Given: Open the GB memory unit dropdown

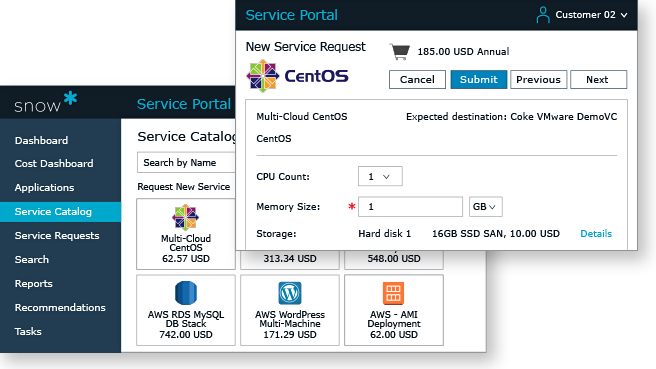Looking at the screenshot, I should pyautogui.click(x=485, y=207).
